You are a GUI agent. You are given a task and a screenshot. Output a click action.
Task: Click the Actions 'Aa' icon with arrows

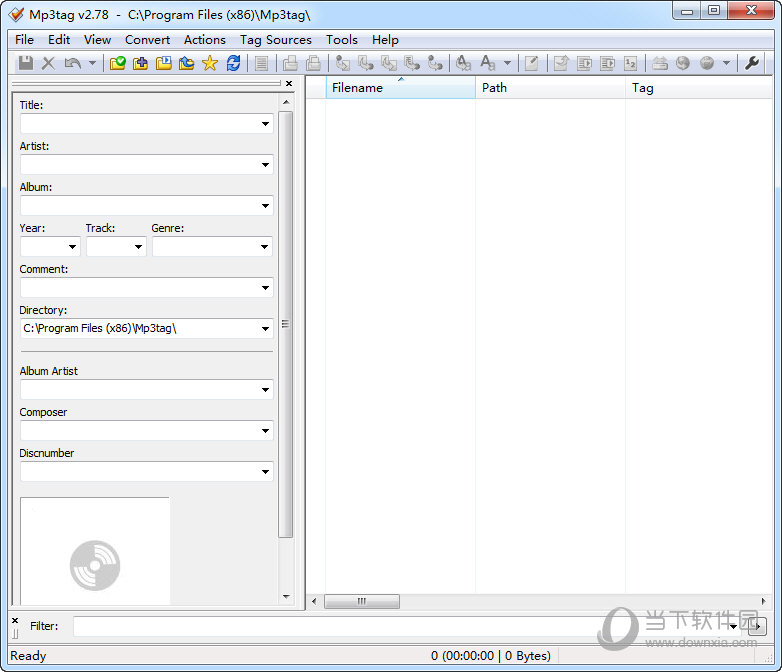pos(464,63)
